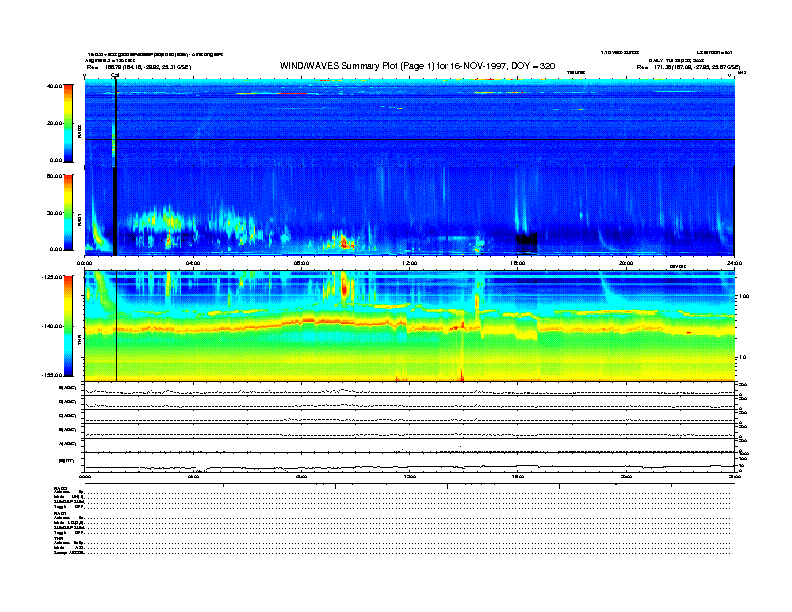Click the black calibration strip in the RAD1 panel

115,211
